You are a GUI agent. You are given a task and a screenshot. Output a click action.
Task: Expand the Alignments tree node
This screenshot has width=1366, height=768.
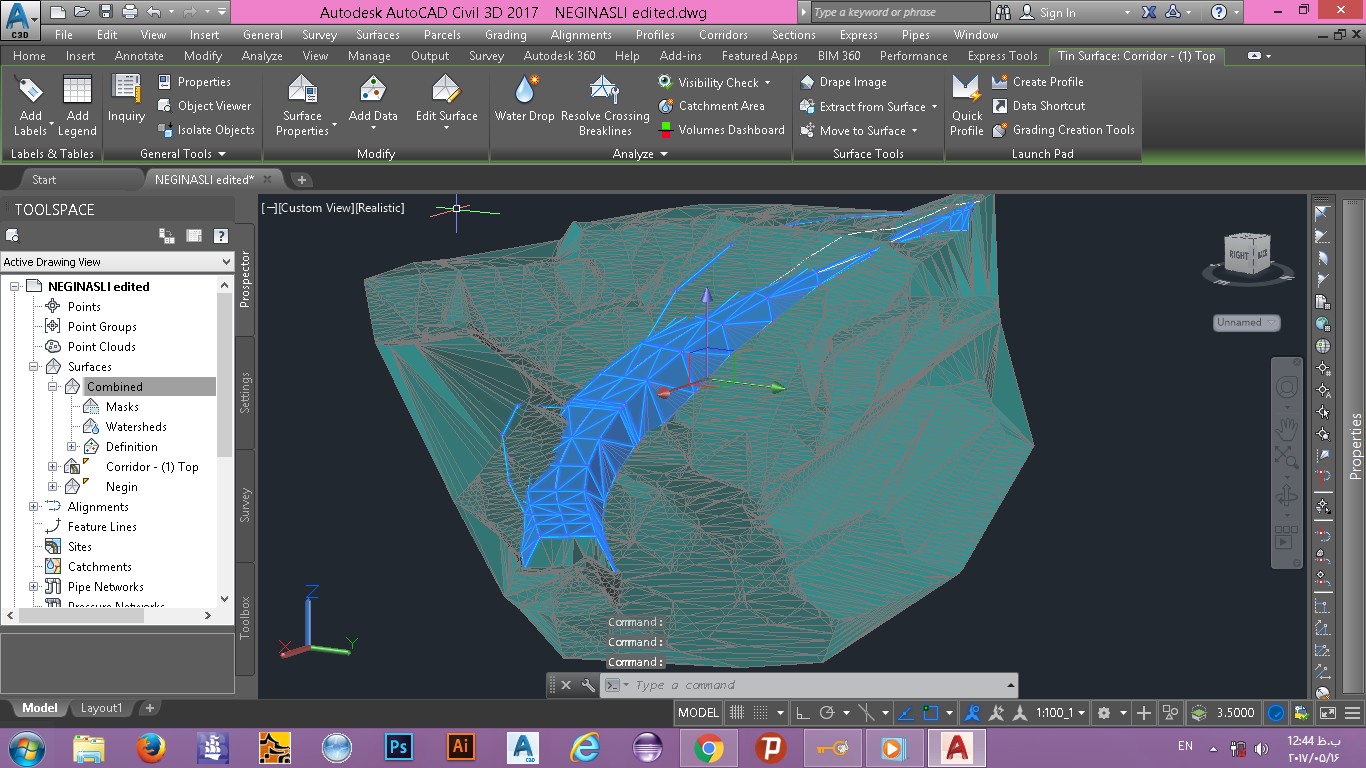tap(34, 507)
